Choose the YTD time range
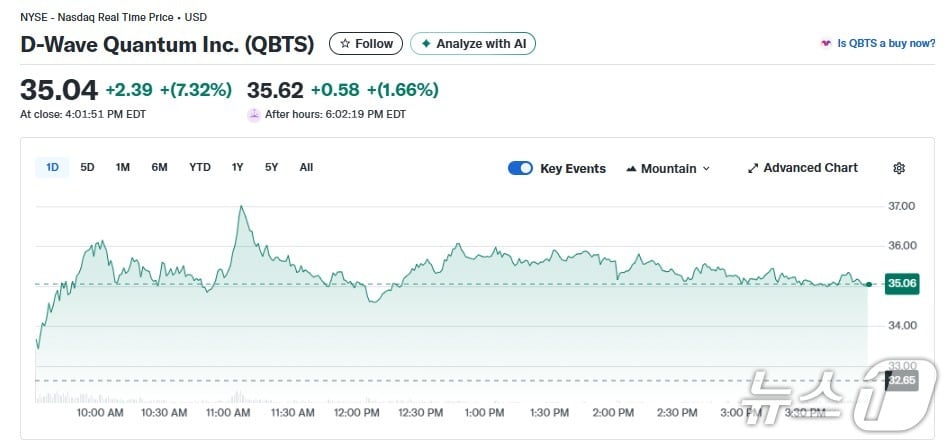 [x=200, y=167]
